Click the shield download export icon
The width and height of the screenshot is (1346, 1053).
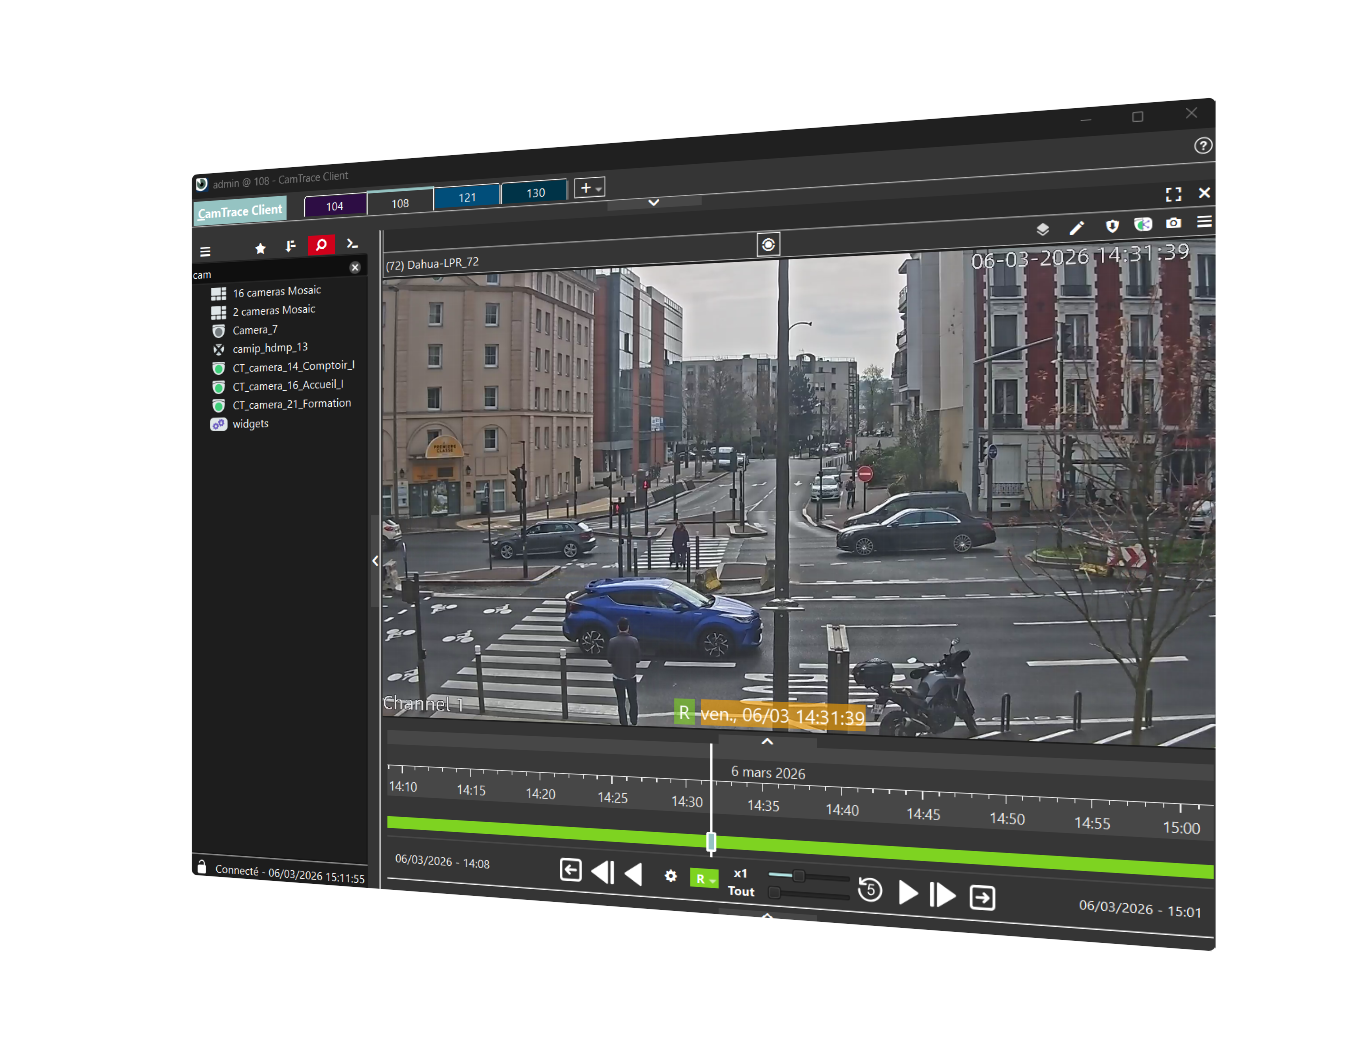pyautogui.click(x=1111, y=226)
